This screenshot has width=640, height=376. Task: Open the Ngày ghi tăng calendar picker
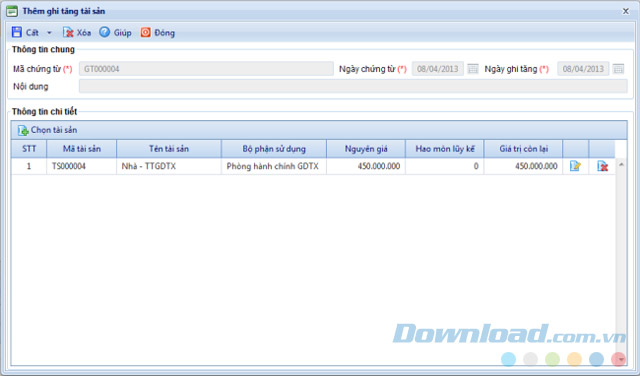tap(618, 69)
